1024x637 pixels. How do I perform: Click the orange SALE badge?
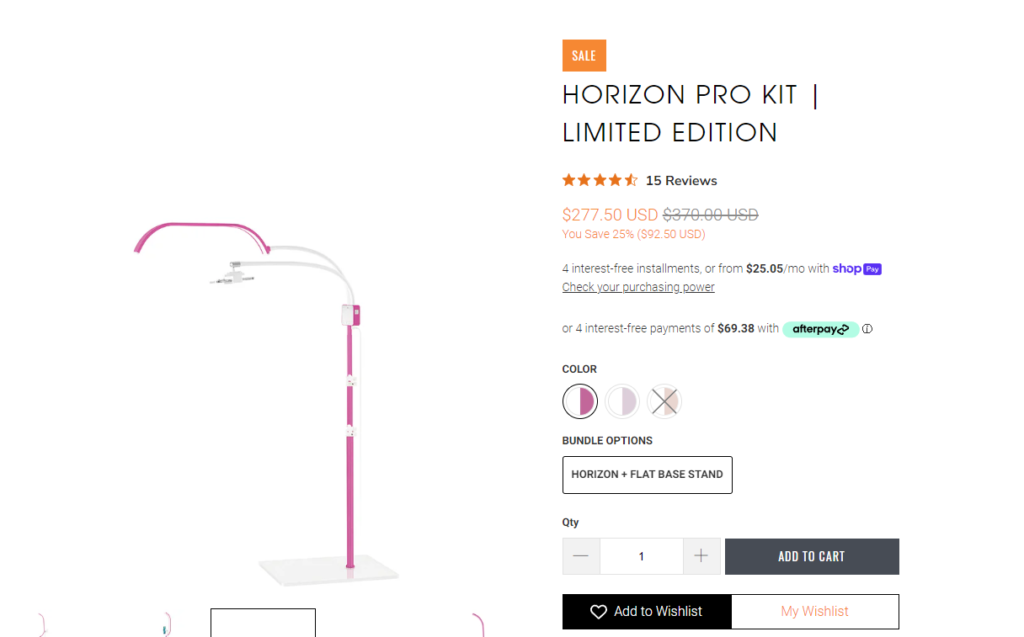[584, 56]
